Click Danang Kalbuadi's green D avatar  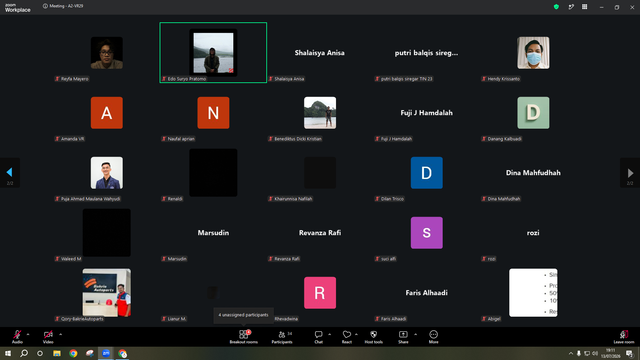[533, 113]
